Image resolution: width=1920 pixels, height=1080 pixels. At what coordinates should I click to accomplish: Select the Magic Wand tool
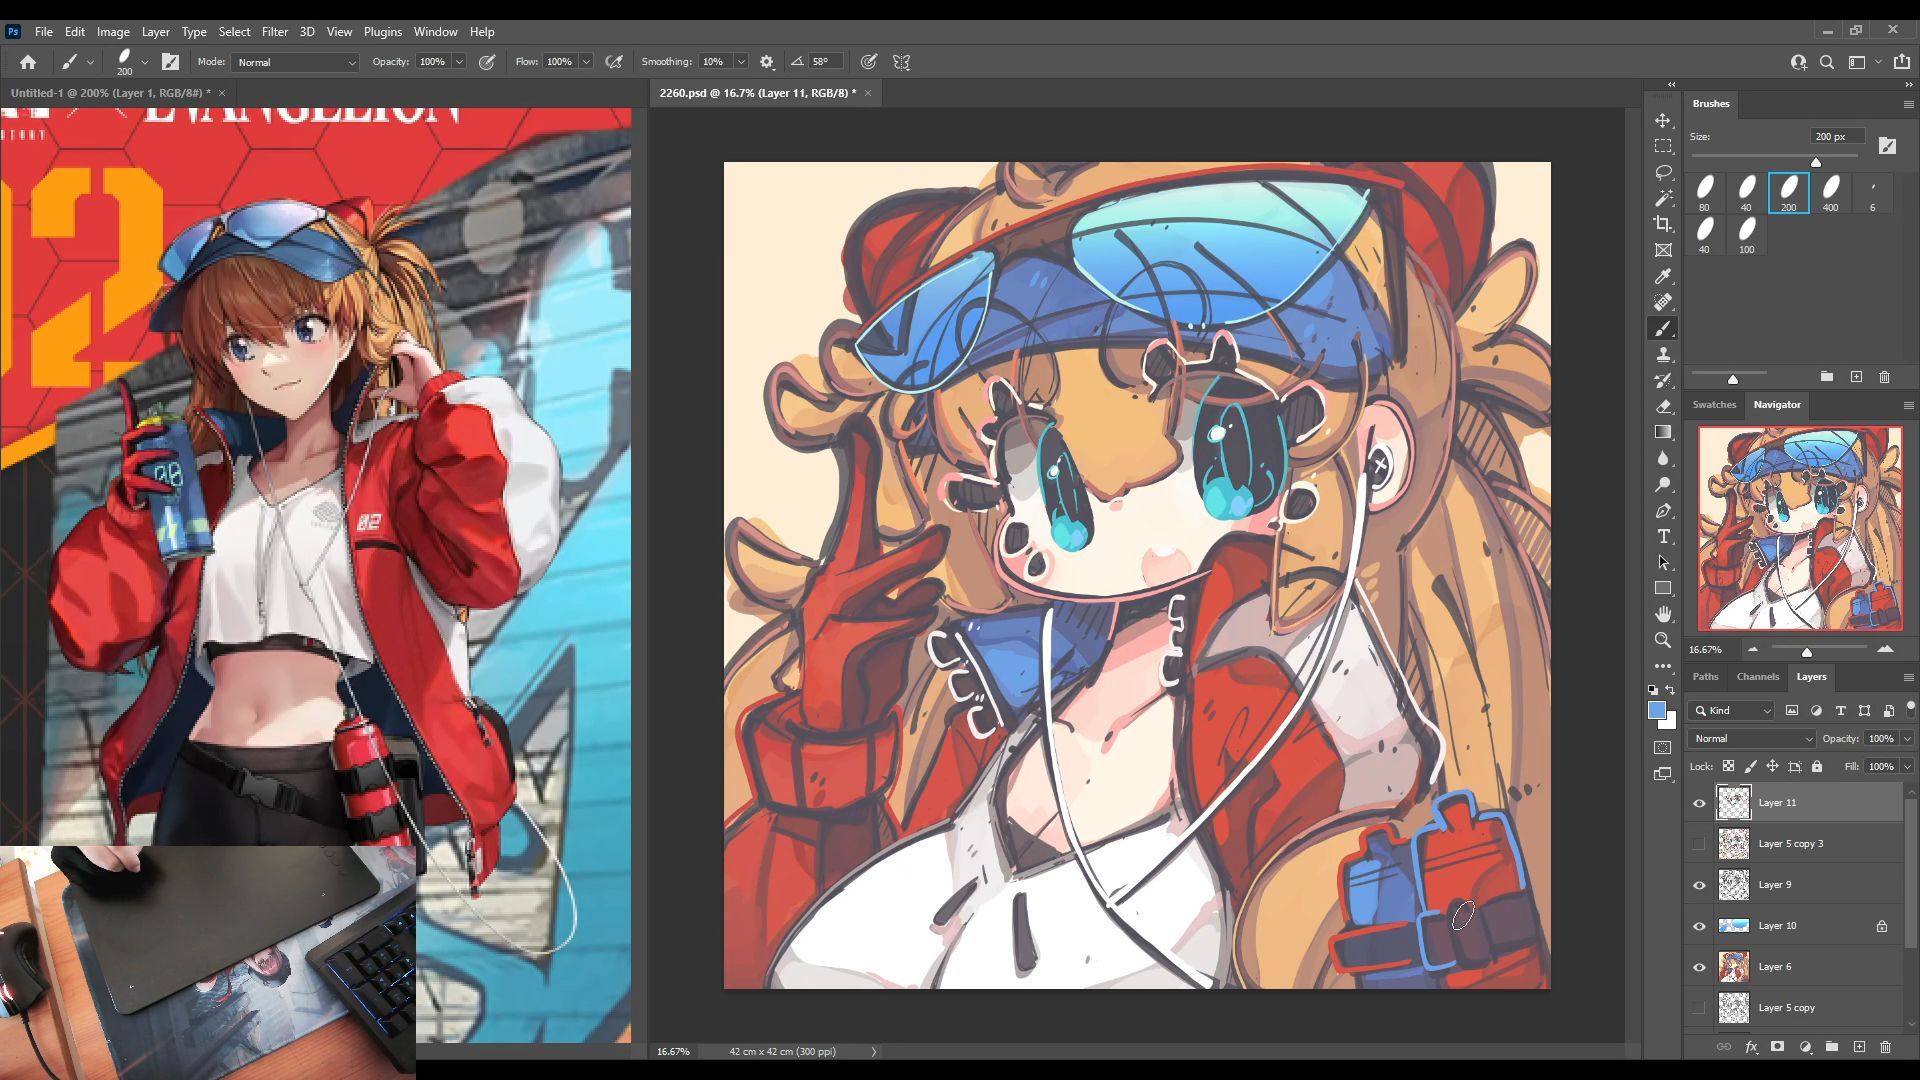(x=1663, y=198)
